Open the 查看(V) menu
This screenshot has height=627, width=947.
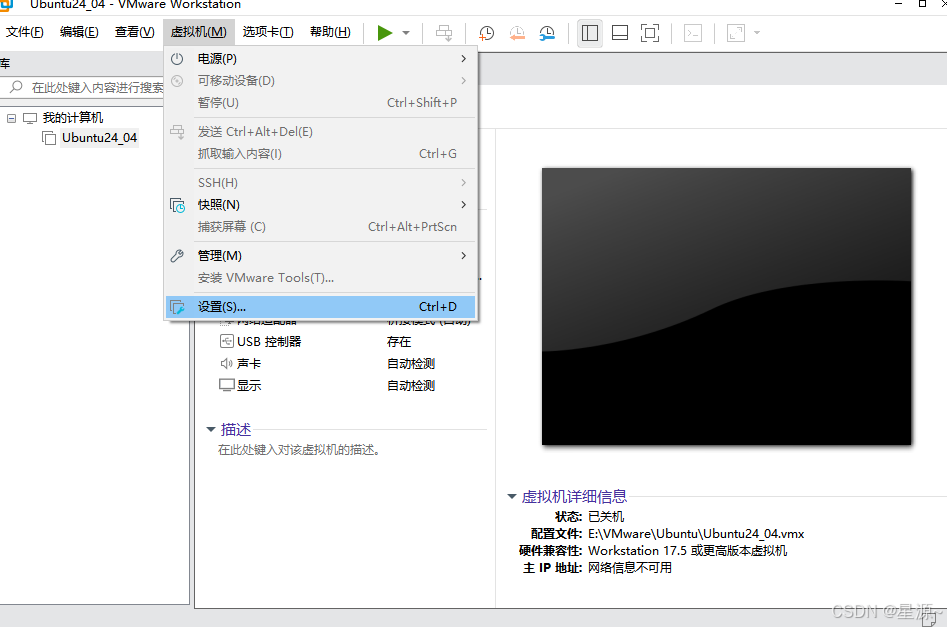(135, 32)
